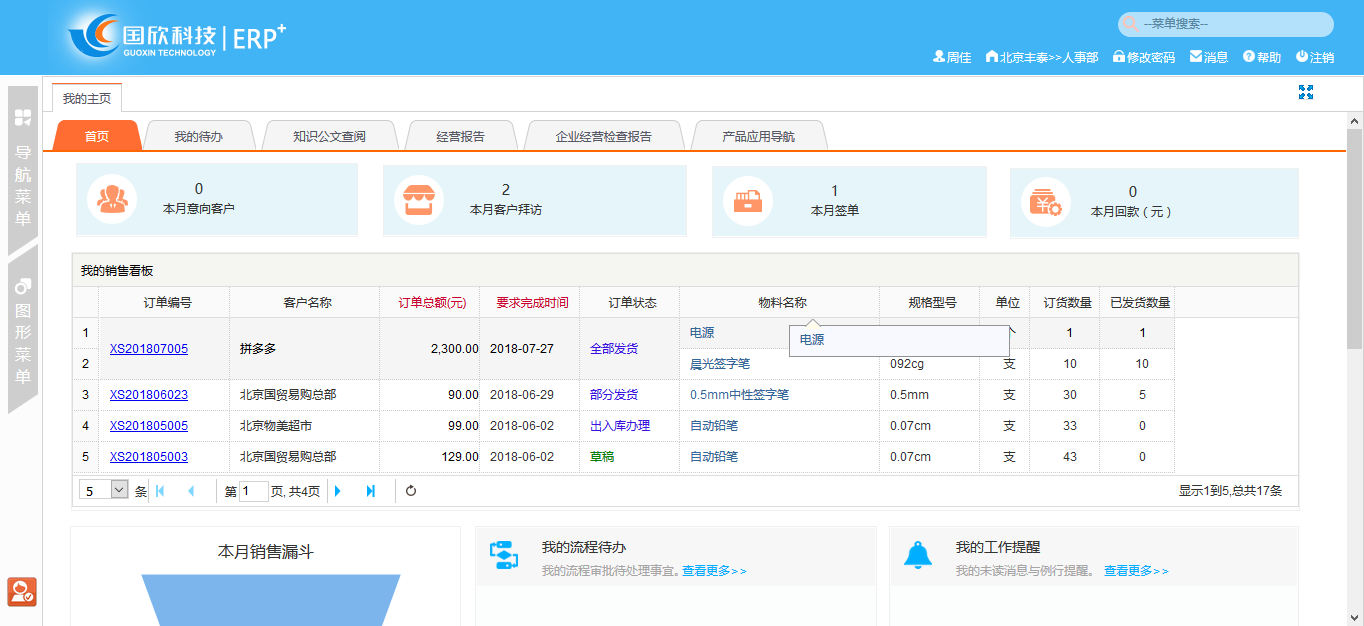Select the 我的主页 page tab

(87, 98)
